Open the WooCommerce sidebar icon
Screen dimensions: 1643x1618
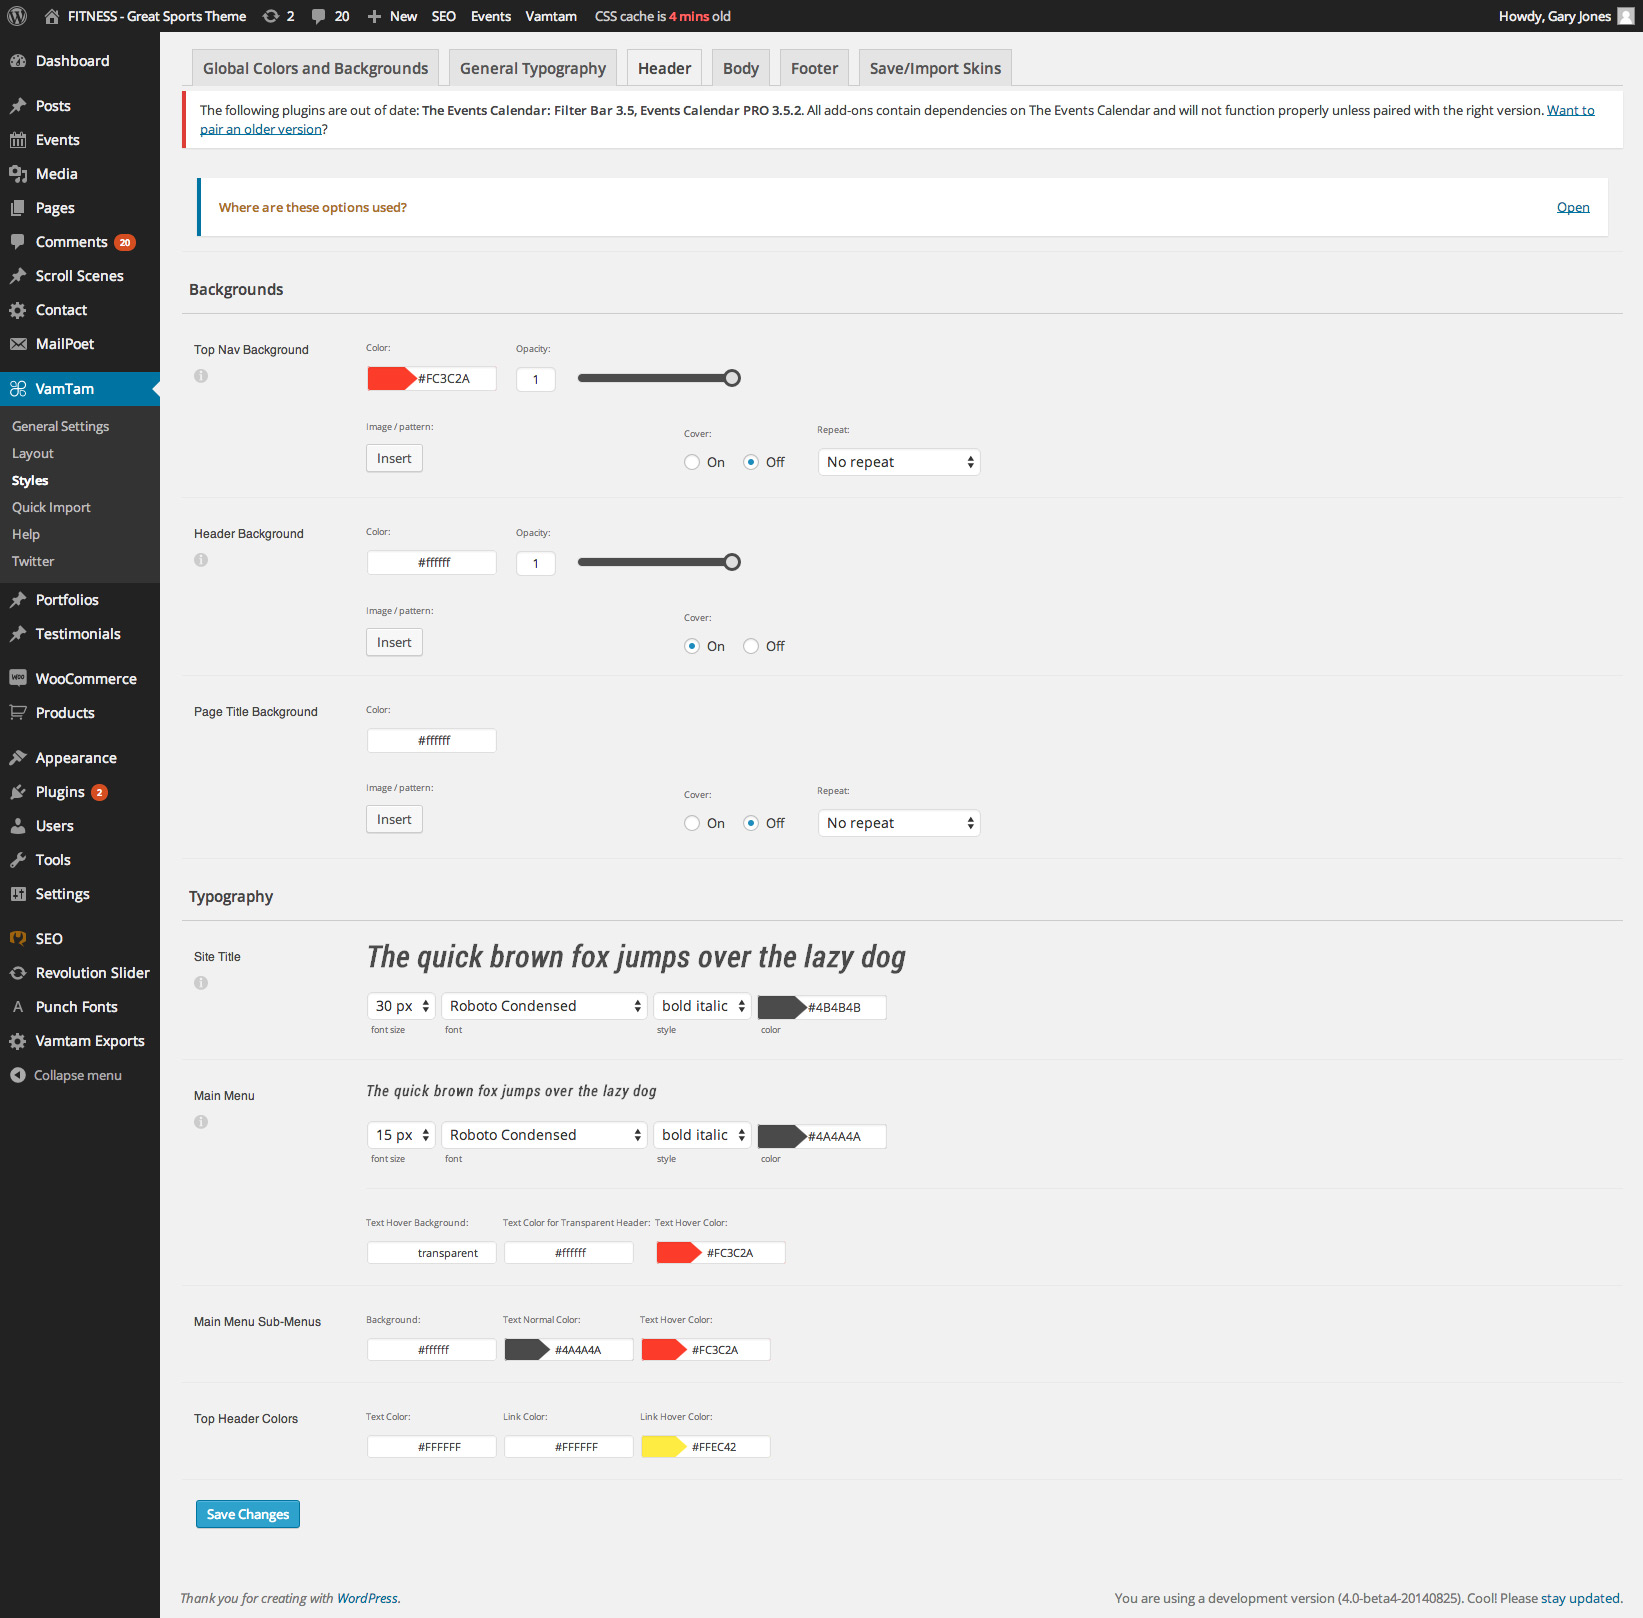[18, 678]
